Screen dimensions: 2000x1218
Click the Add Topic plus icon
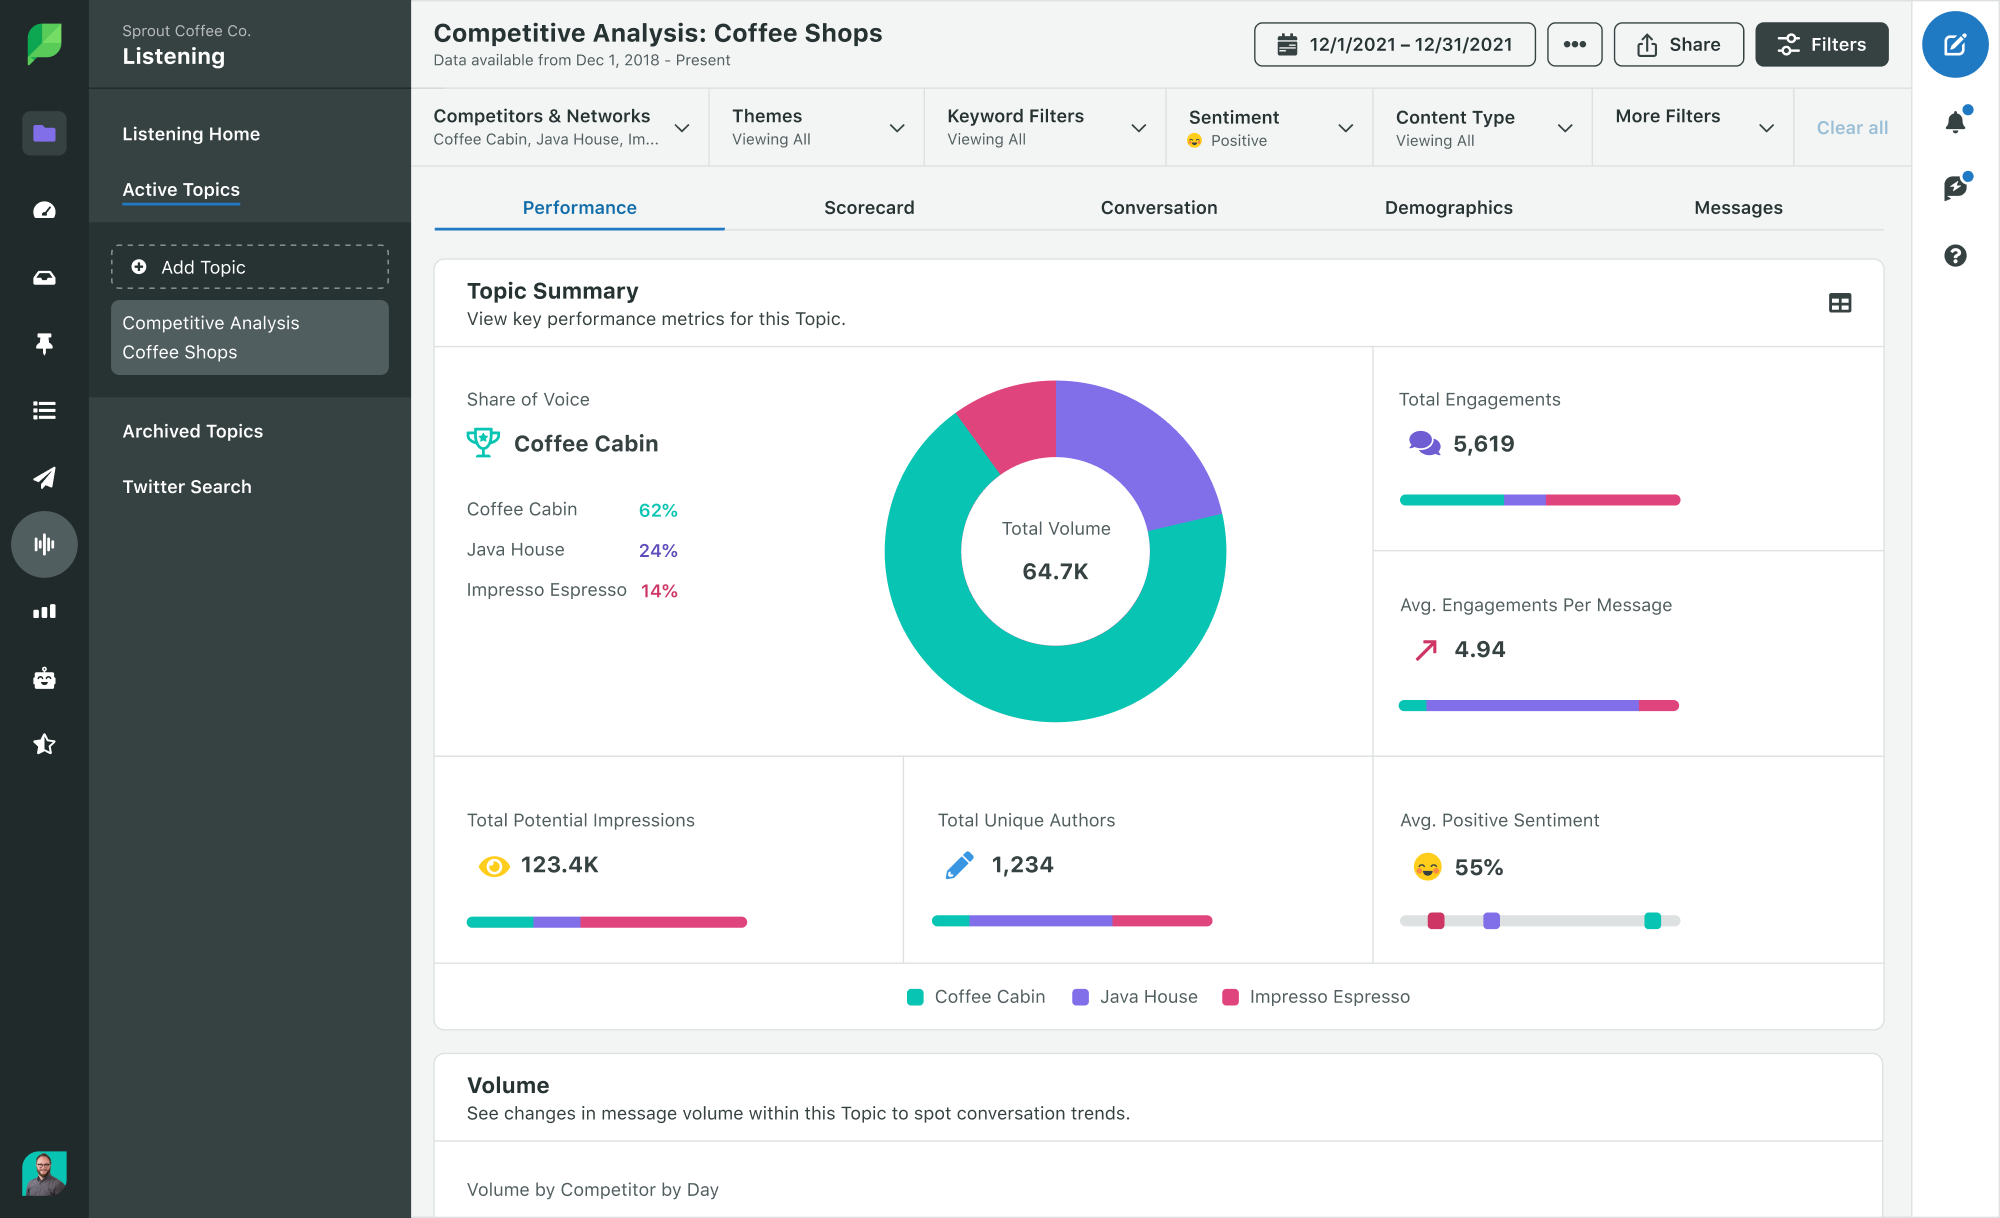137,267
